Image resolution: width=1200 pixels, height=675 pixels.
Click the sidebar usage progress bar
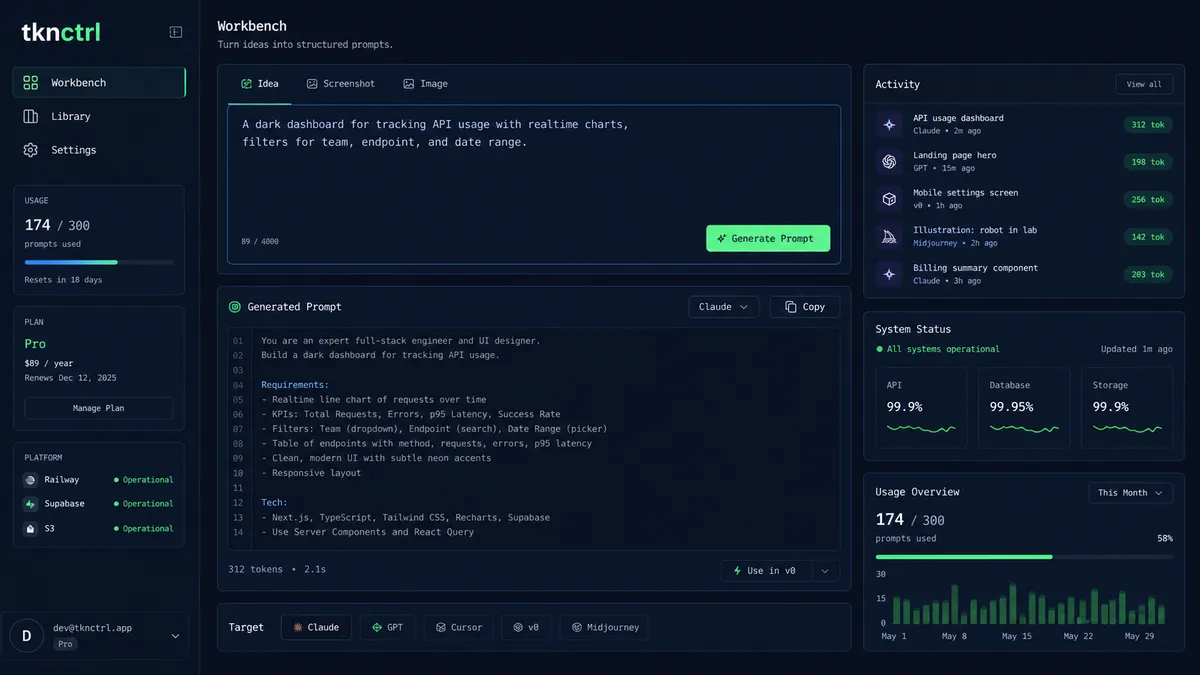tap(99, 262)
